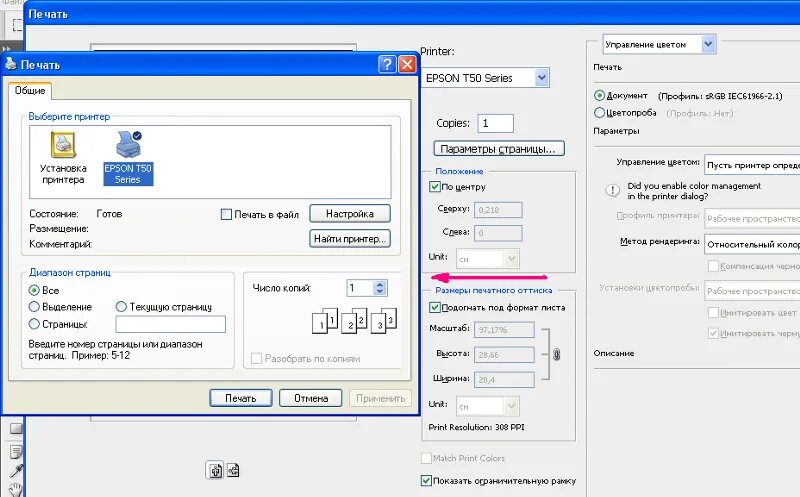Image resolution: width=800 pixels, height=497 pixels.
Task: Click the Имитировать цвет checkbox
Action: pyautogui.click(x=713, y=312)
